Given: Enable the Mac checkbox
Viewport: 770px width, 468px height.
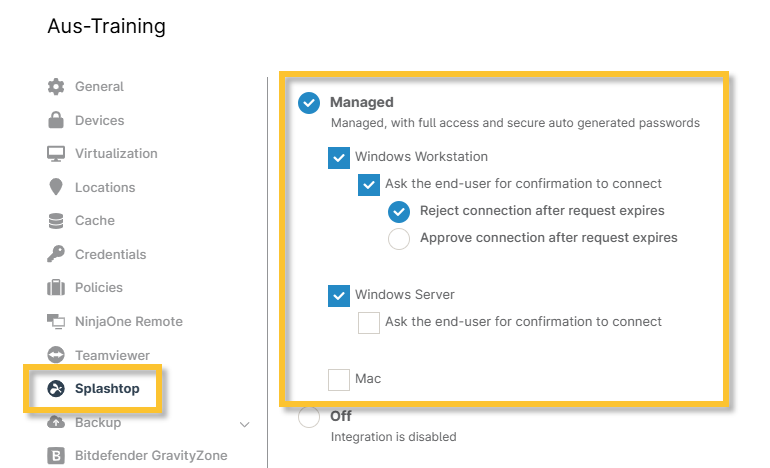Looking at the screenshot, I should (x=339, y=380).
